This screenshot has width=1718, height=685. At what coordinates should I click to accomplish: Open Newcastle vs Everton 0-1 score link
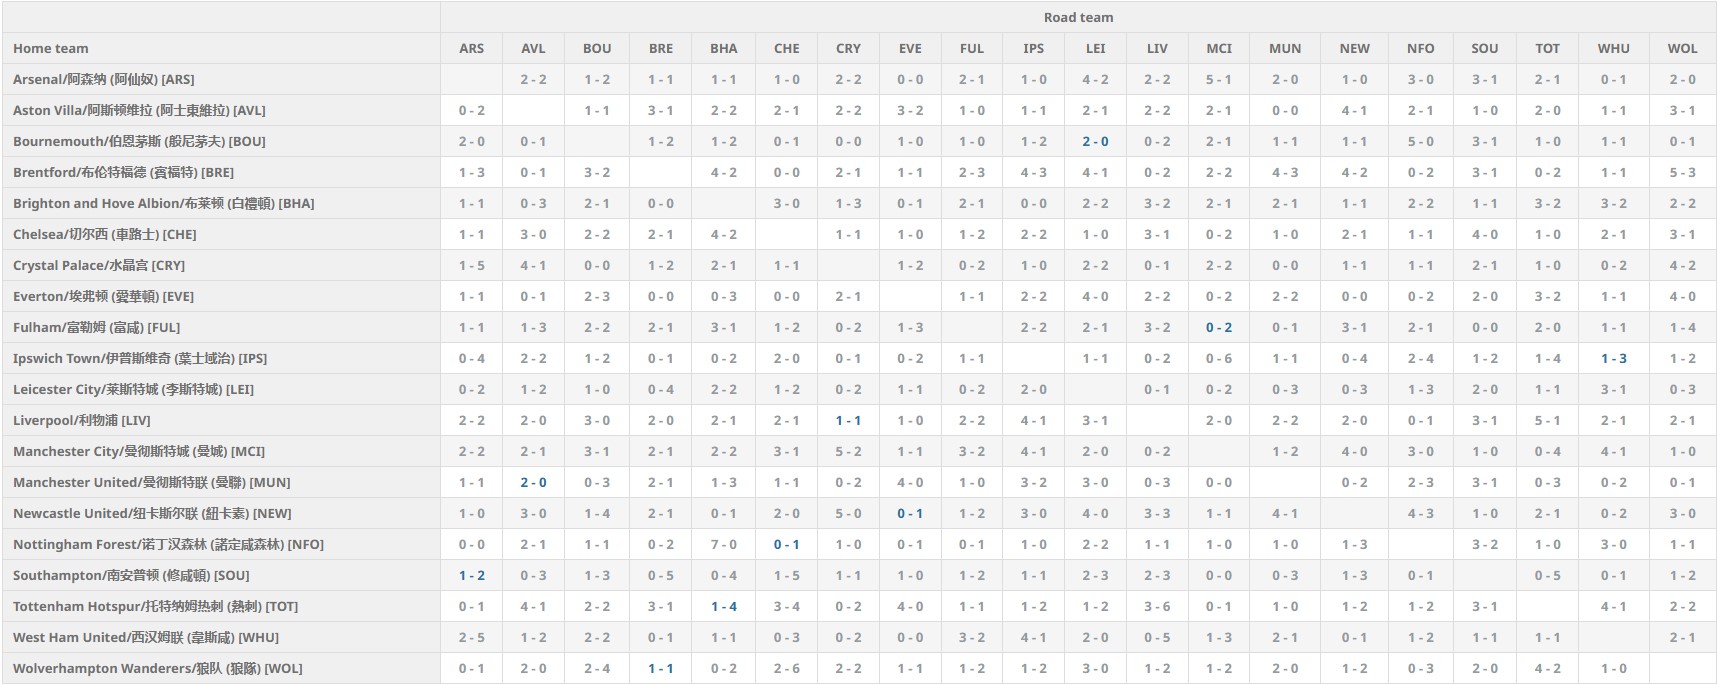click(910, 513)
